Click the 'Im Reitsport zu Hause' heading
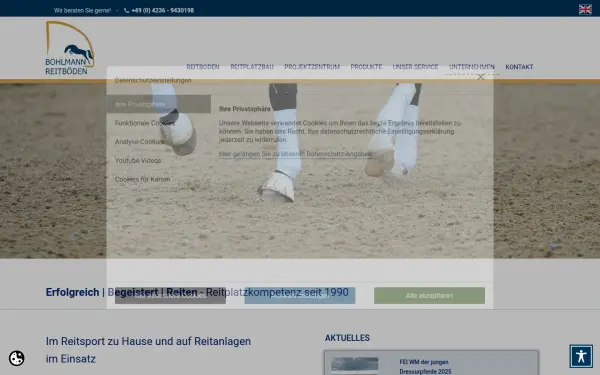This screenshot has width=600, height=375. (148, 350)
